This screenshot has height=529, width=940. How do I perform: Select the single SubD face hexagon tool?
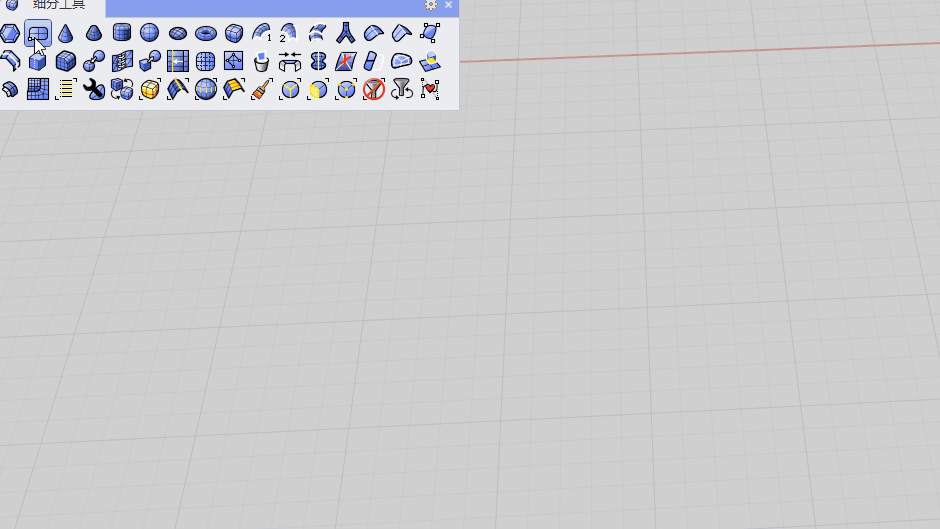click(10, 33)
